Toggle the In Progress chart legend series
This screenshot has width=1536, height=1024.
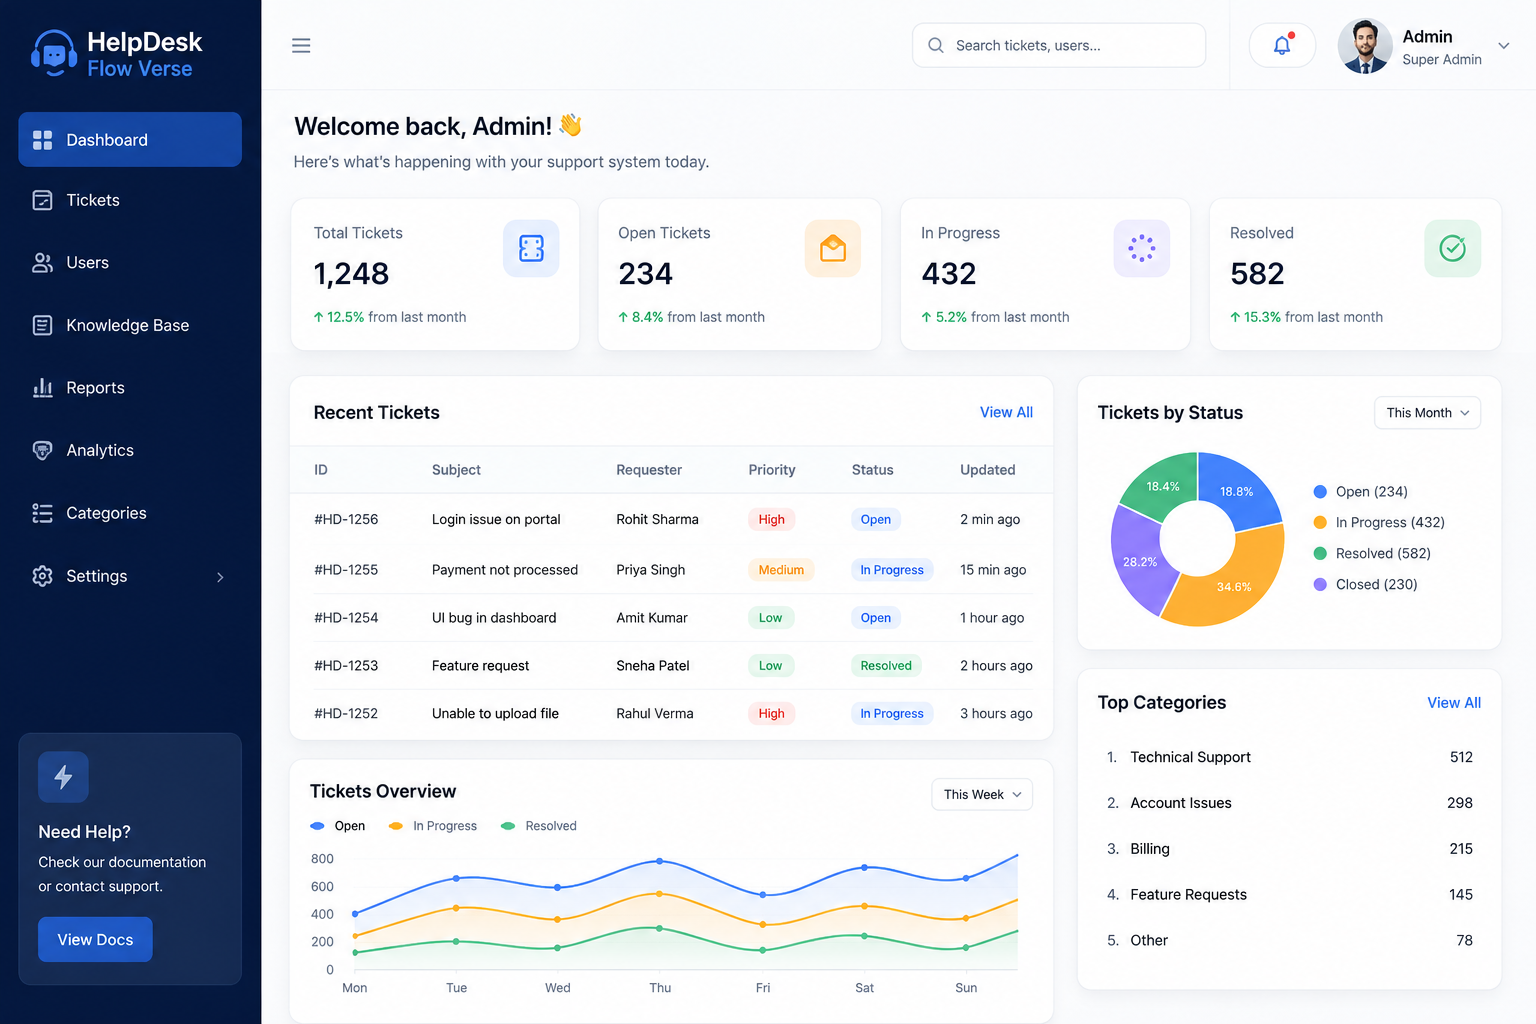pyautogui.click(x=433, y=826)
